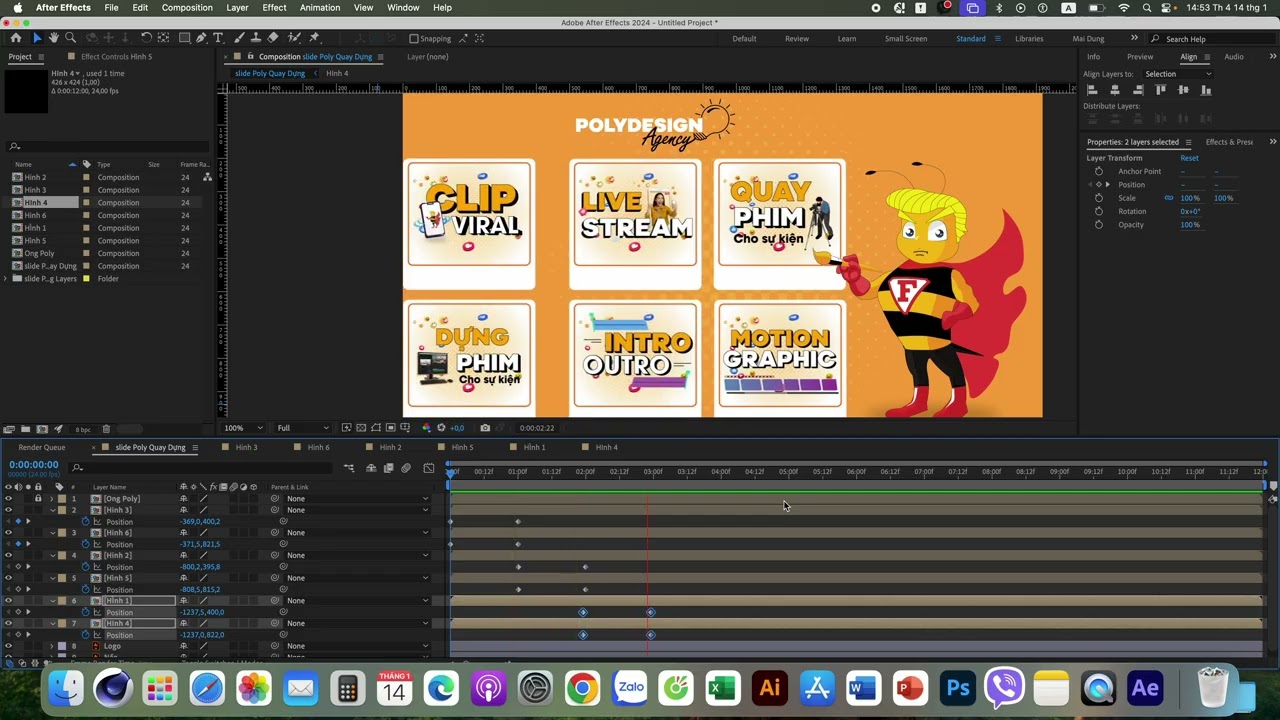Open the Full resolution dropdown
This screenshot has width=1280, height=720.
[x=302, y=428]
